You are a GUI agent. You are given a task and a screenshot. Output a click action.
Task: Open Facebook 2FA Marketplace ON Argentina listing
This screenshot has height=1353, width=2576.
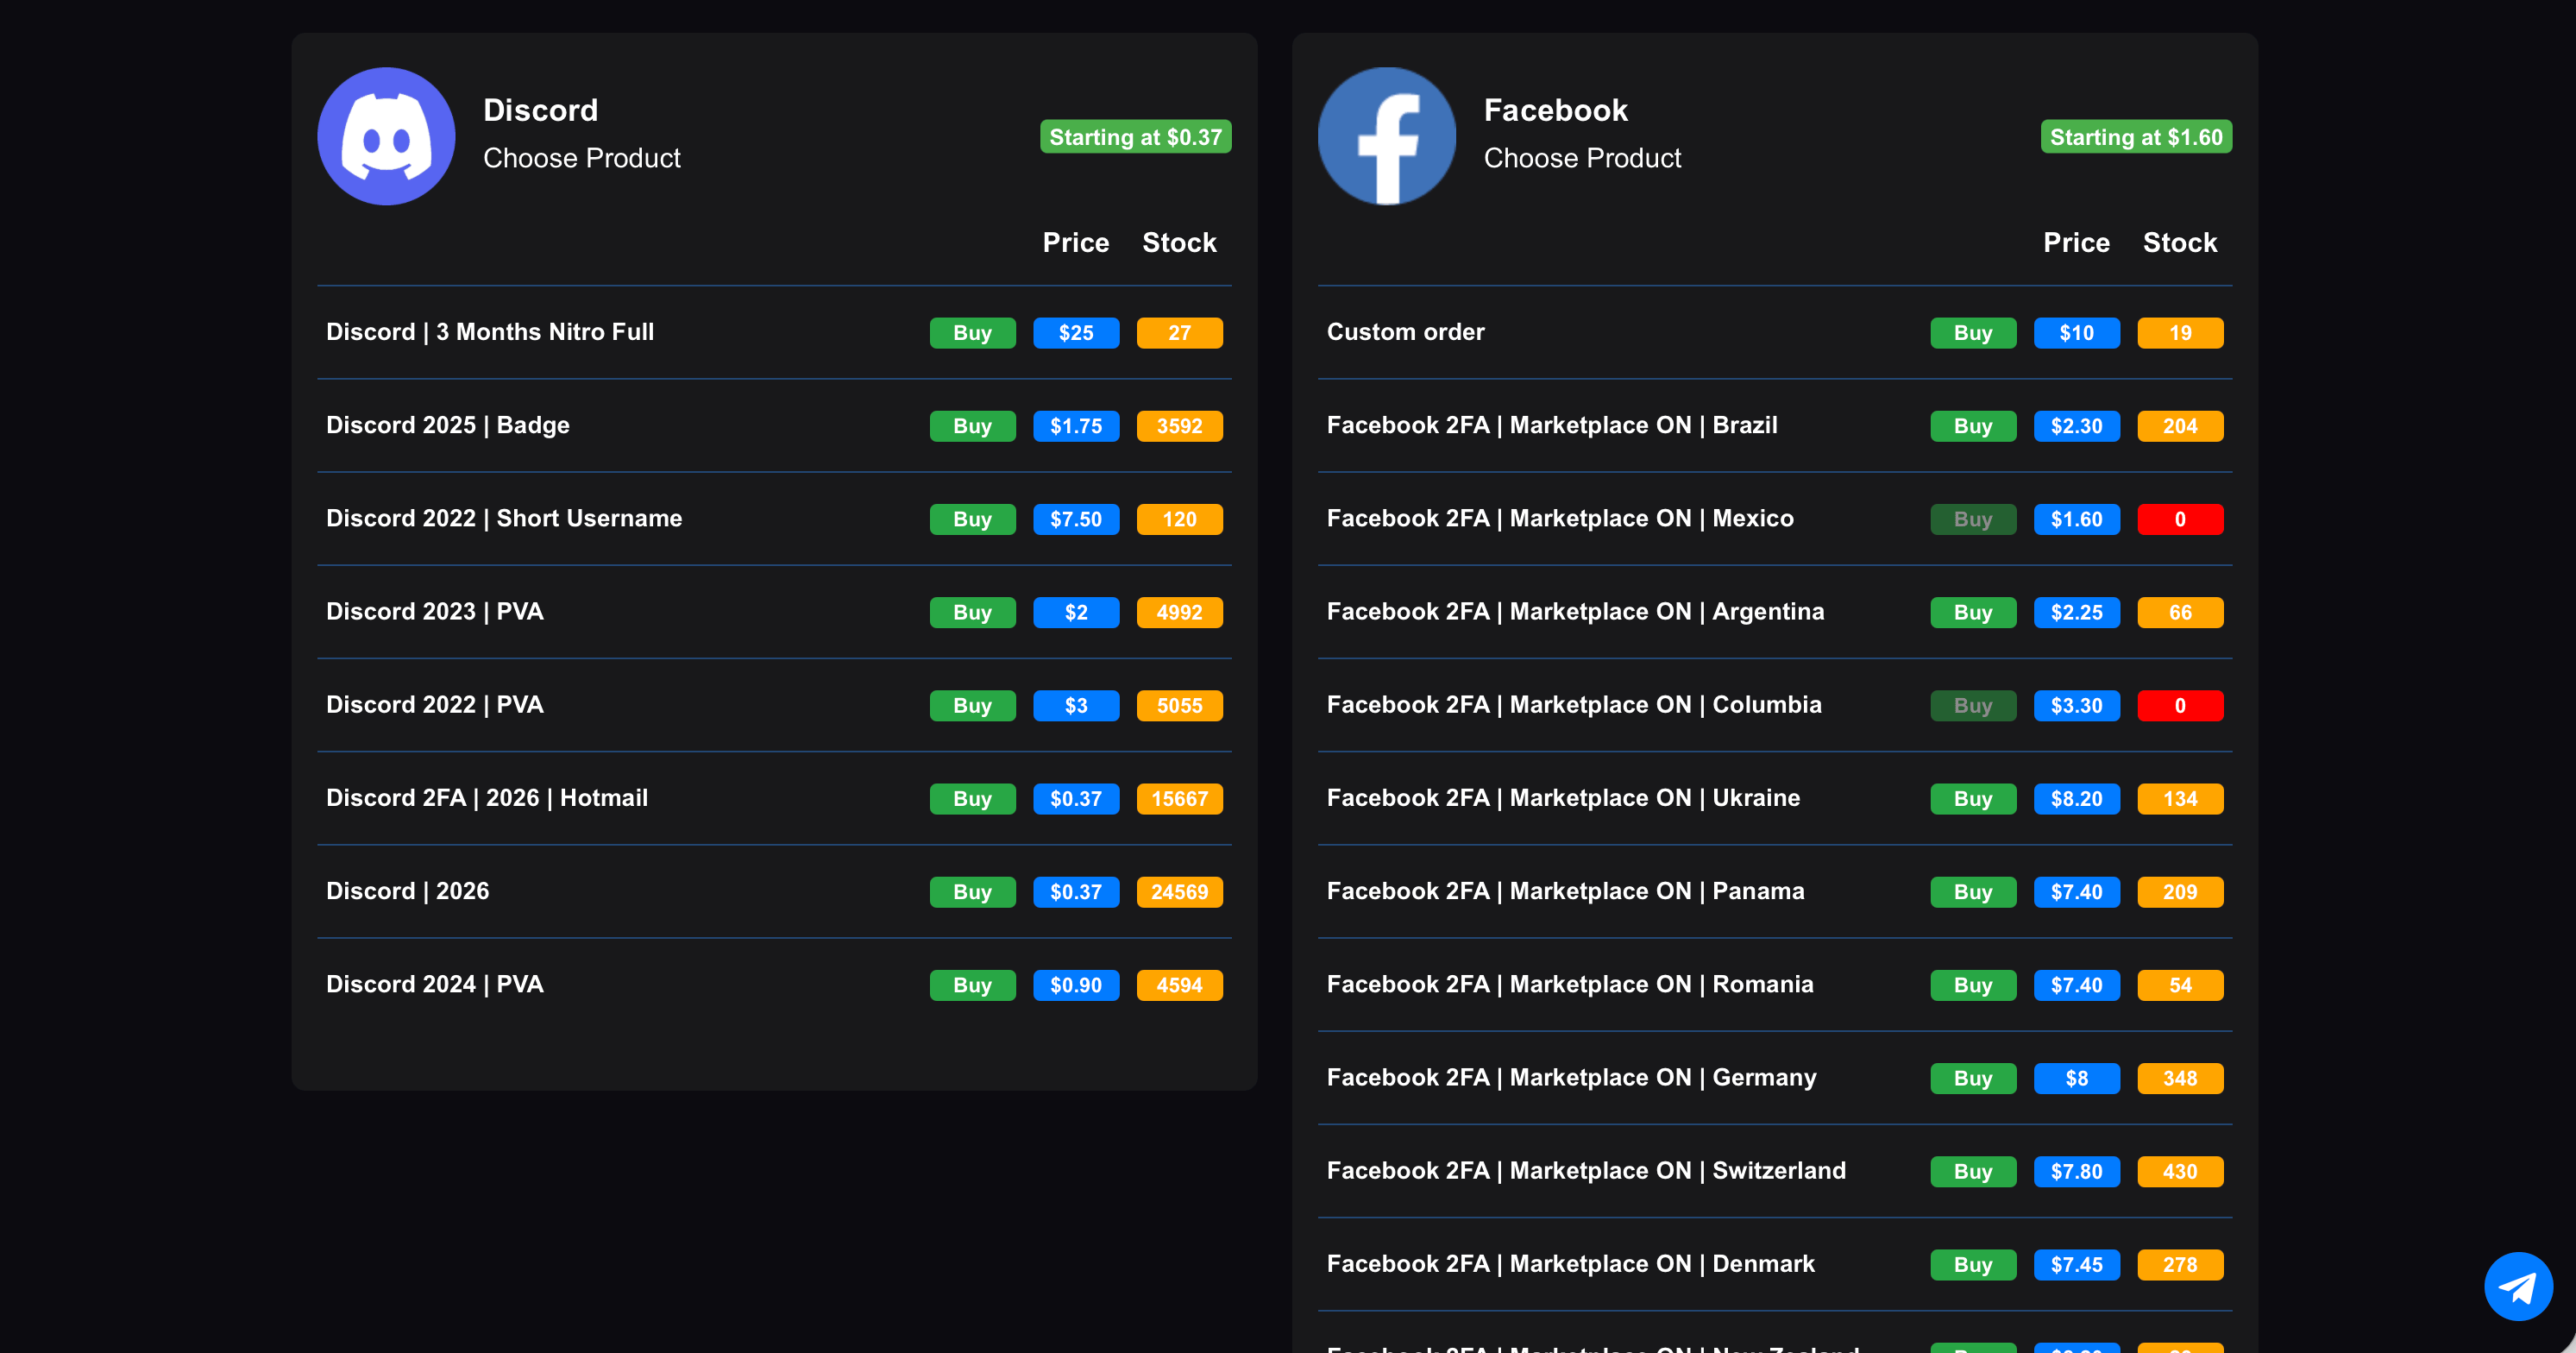tap(1575, 611)
